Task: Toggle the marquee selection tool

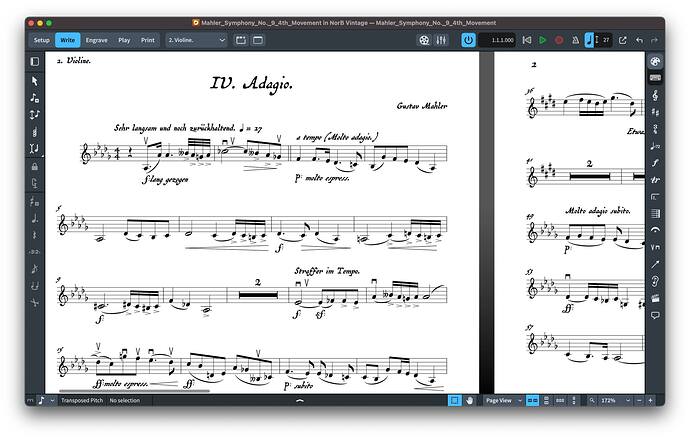Action: pyautogui.click(x=455, y=400)
